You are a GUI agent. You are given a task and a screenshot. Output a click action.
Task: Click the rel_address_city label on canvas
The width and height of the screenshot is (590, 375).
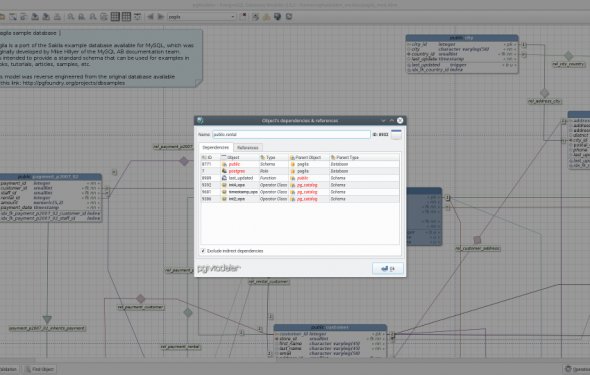click(x=544, y=101)
